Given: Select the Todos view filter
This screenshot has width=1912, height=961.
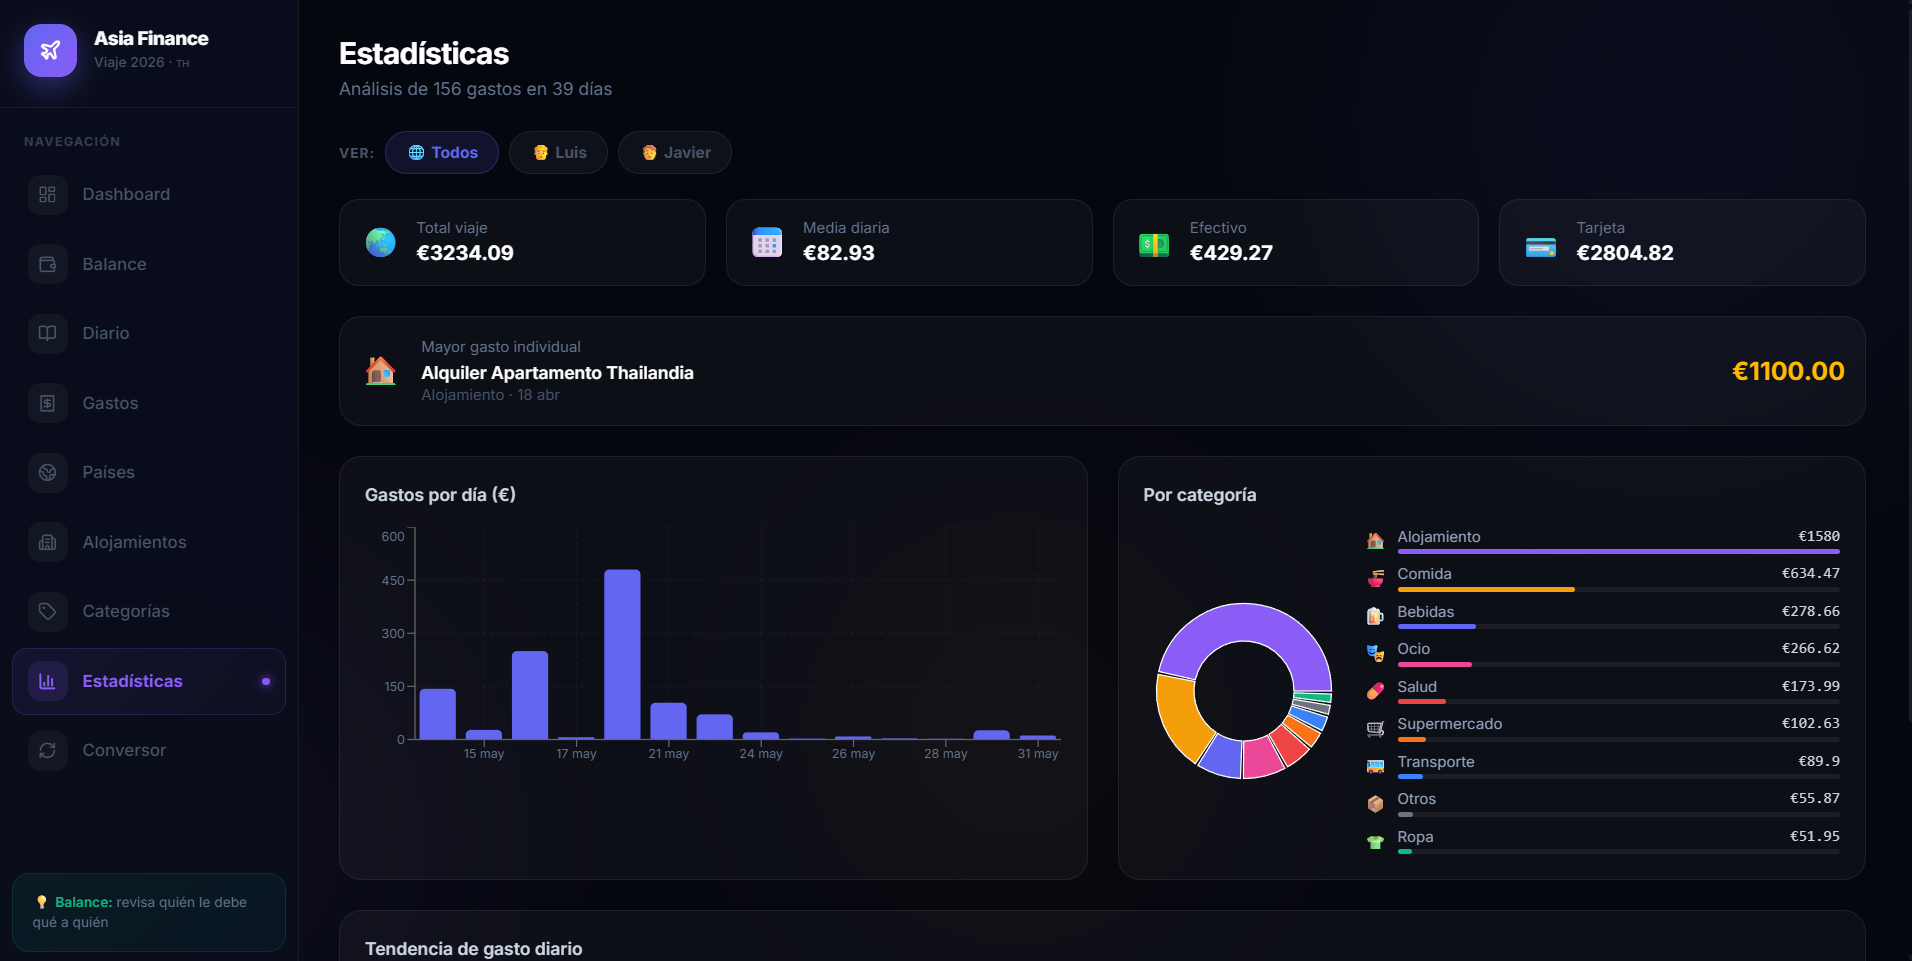Looking at the screenshot, I should click(x=442, y=153).
